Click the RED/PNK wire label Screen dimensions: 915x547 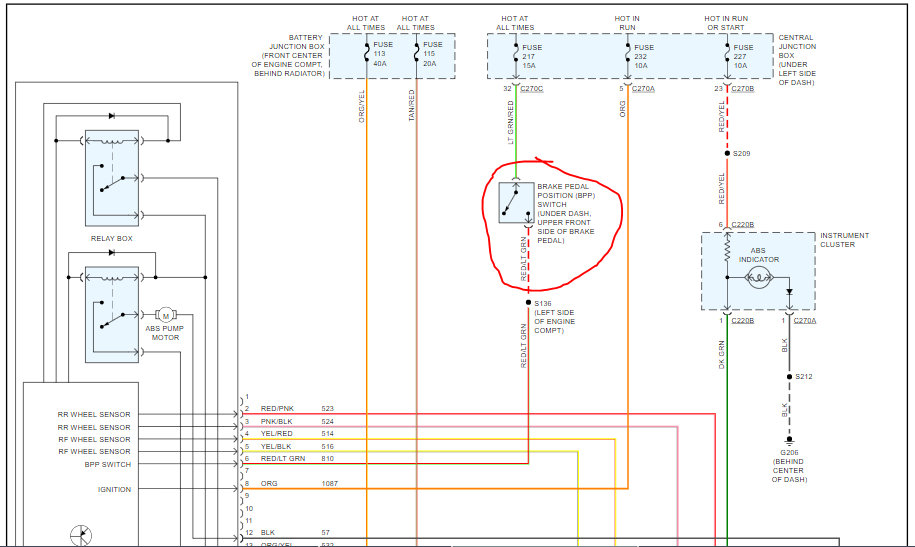click(277, 409)
